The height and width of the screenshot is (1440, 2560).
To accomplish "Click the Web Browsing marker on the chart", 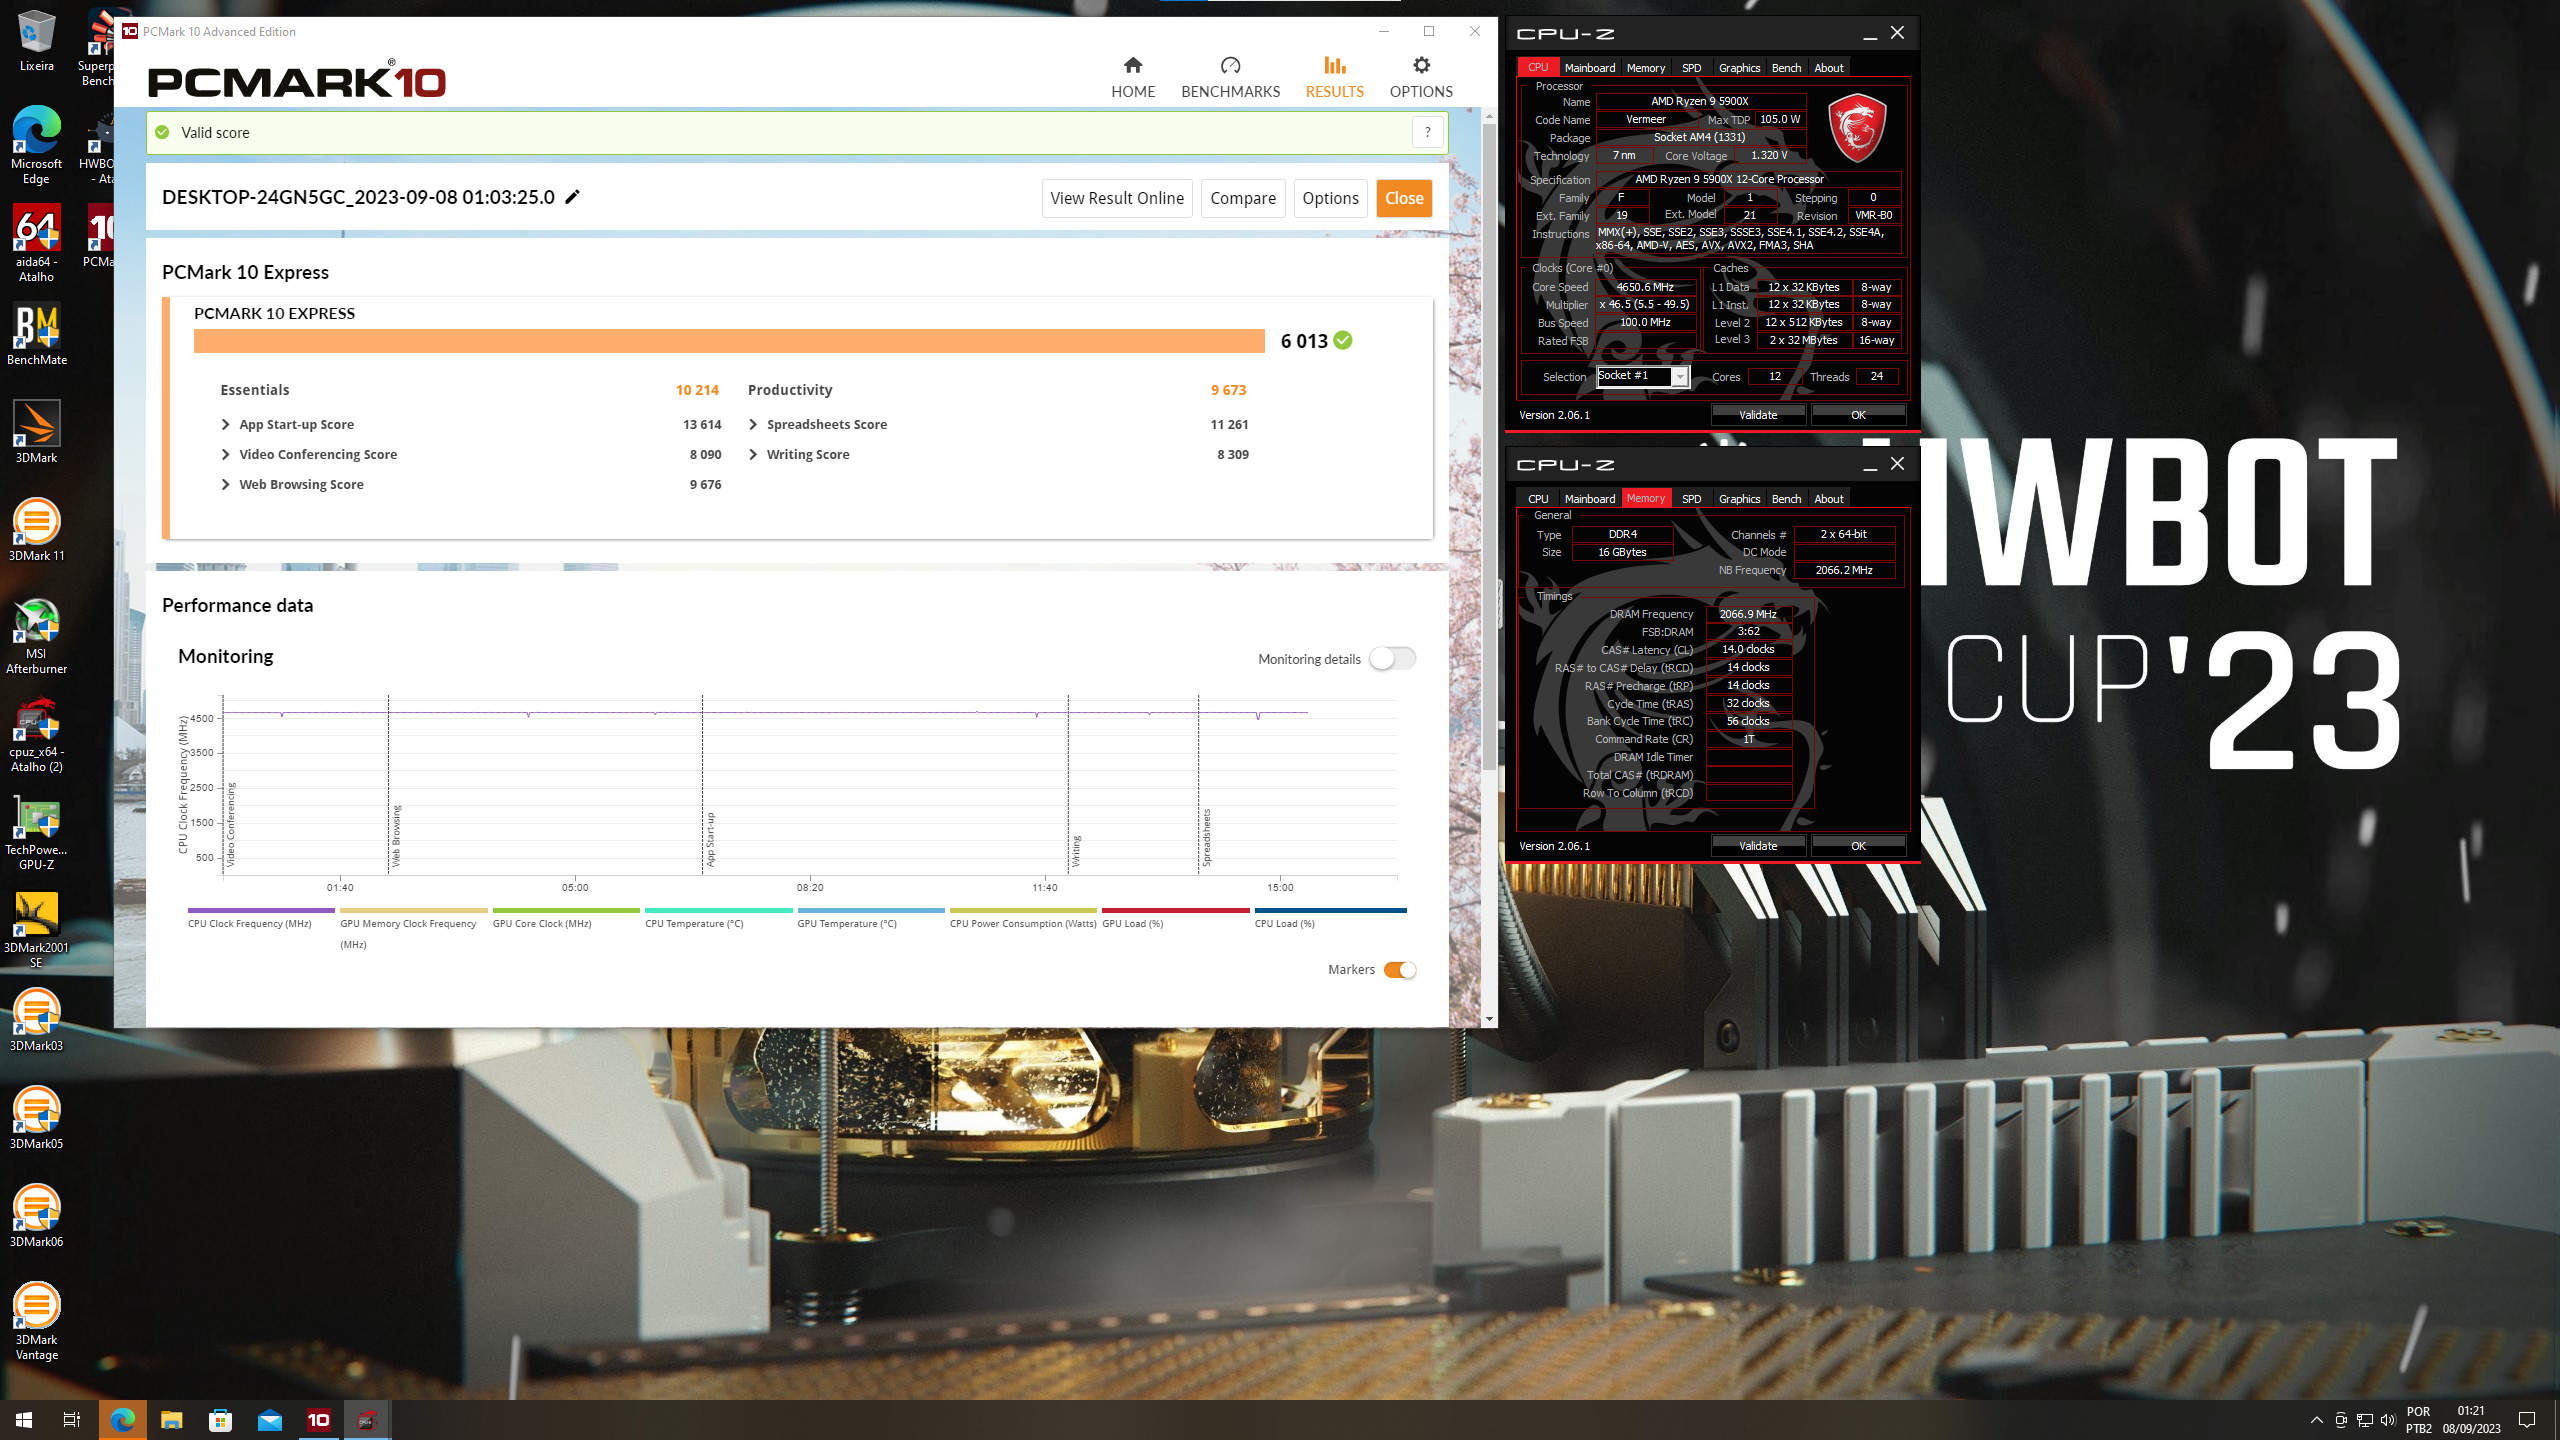I will [x=396, y=836].
